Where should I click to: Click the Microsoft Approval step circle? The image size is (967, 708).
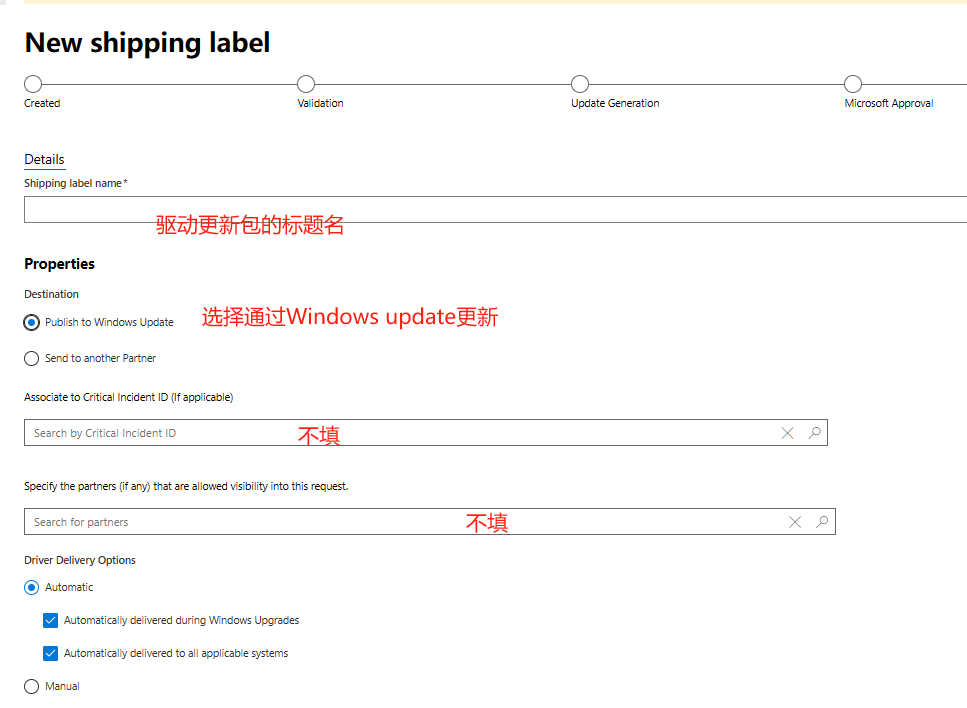click(x=853, y=84)
